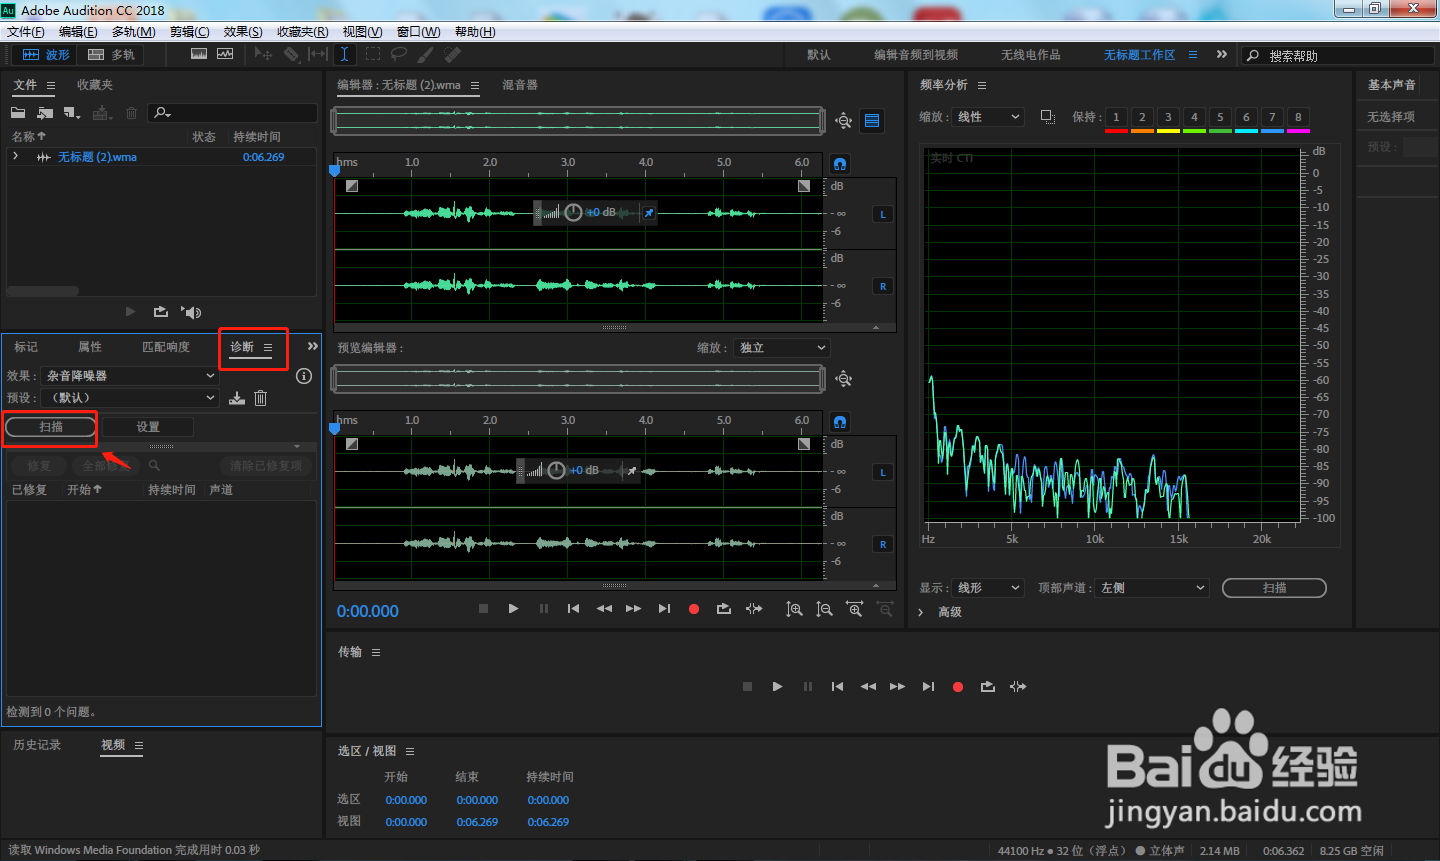Select the Marquee Selection tool
1440x861 pixels.
pyautogui.click(x=373, y=54)
